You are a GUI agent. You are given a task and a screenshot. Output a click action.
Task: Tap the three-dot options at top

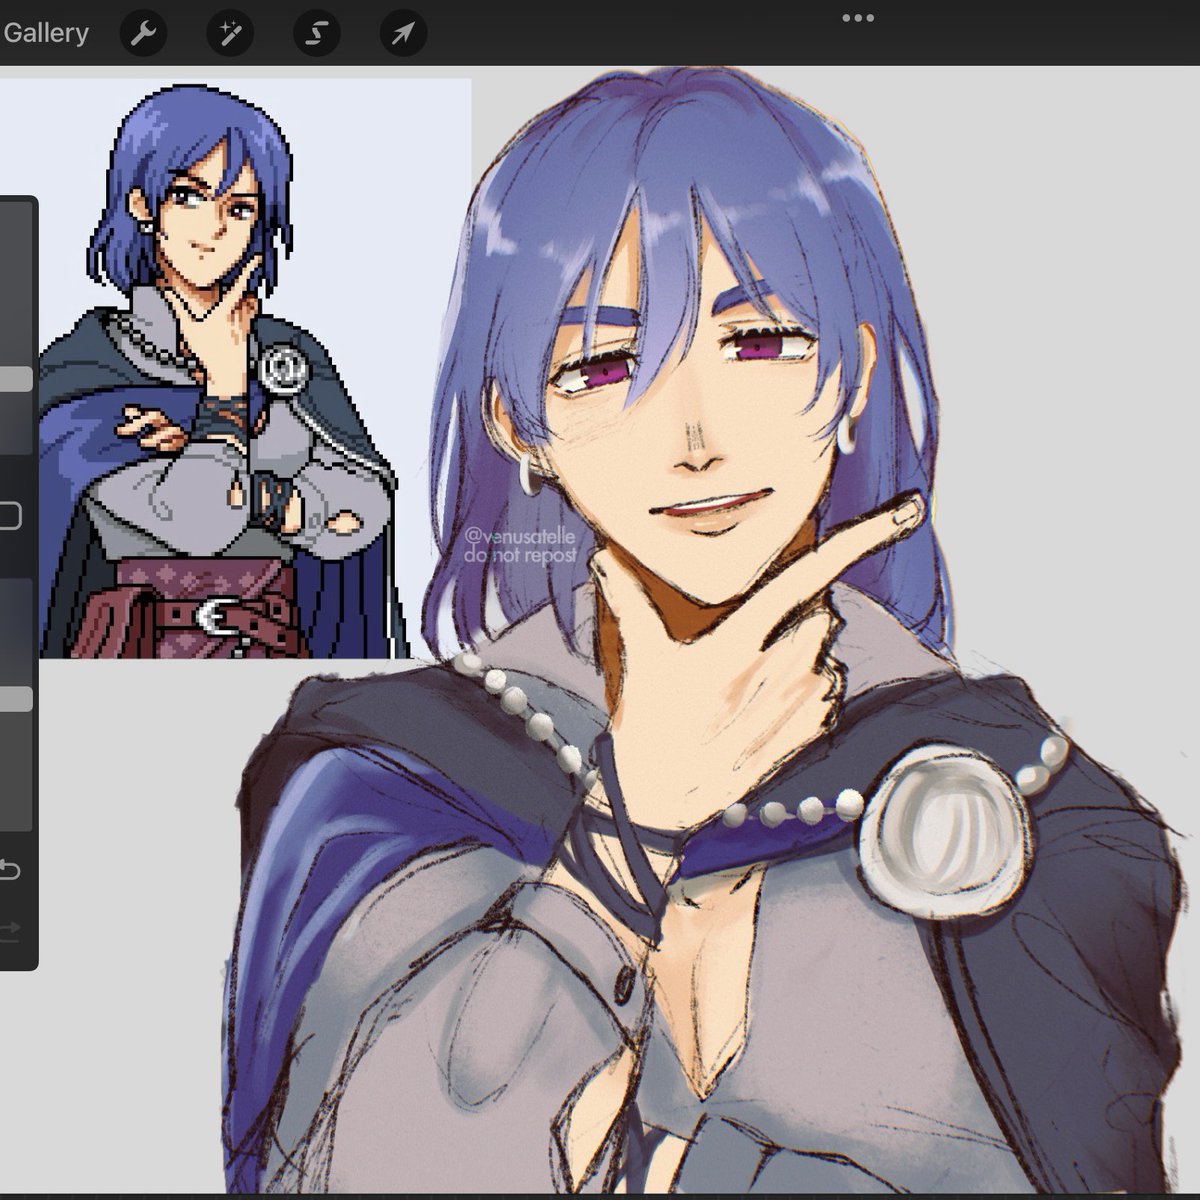click(x=858, y=18)
